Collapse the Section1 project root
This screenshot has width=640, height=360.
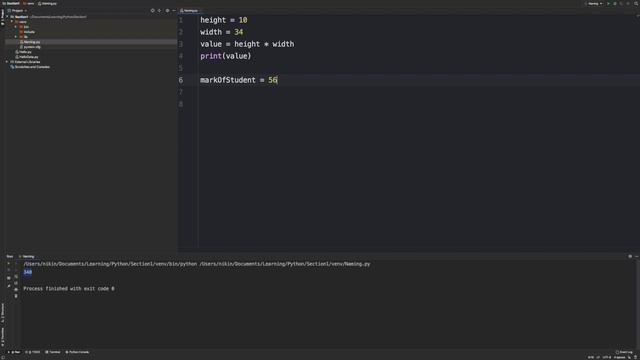tap(7, 17)
